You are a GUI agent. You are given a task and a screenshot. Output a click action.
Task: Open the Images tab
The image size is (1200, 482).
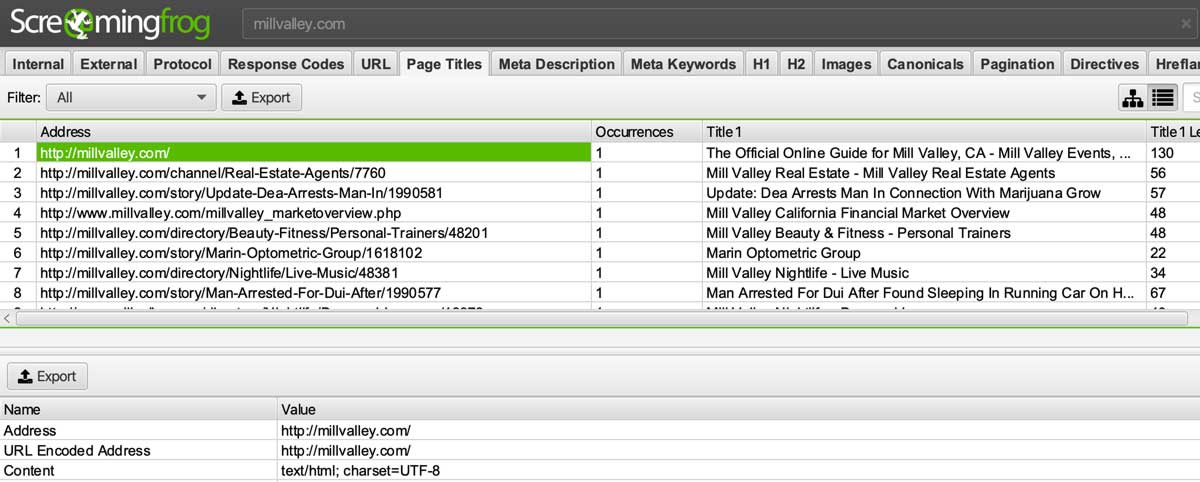845,64
